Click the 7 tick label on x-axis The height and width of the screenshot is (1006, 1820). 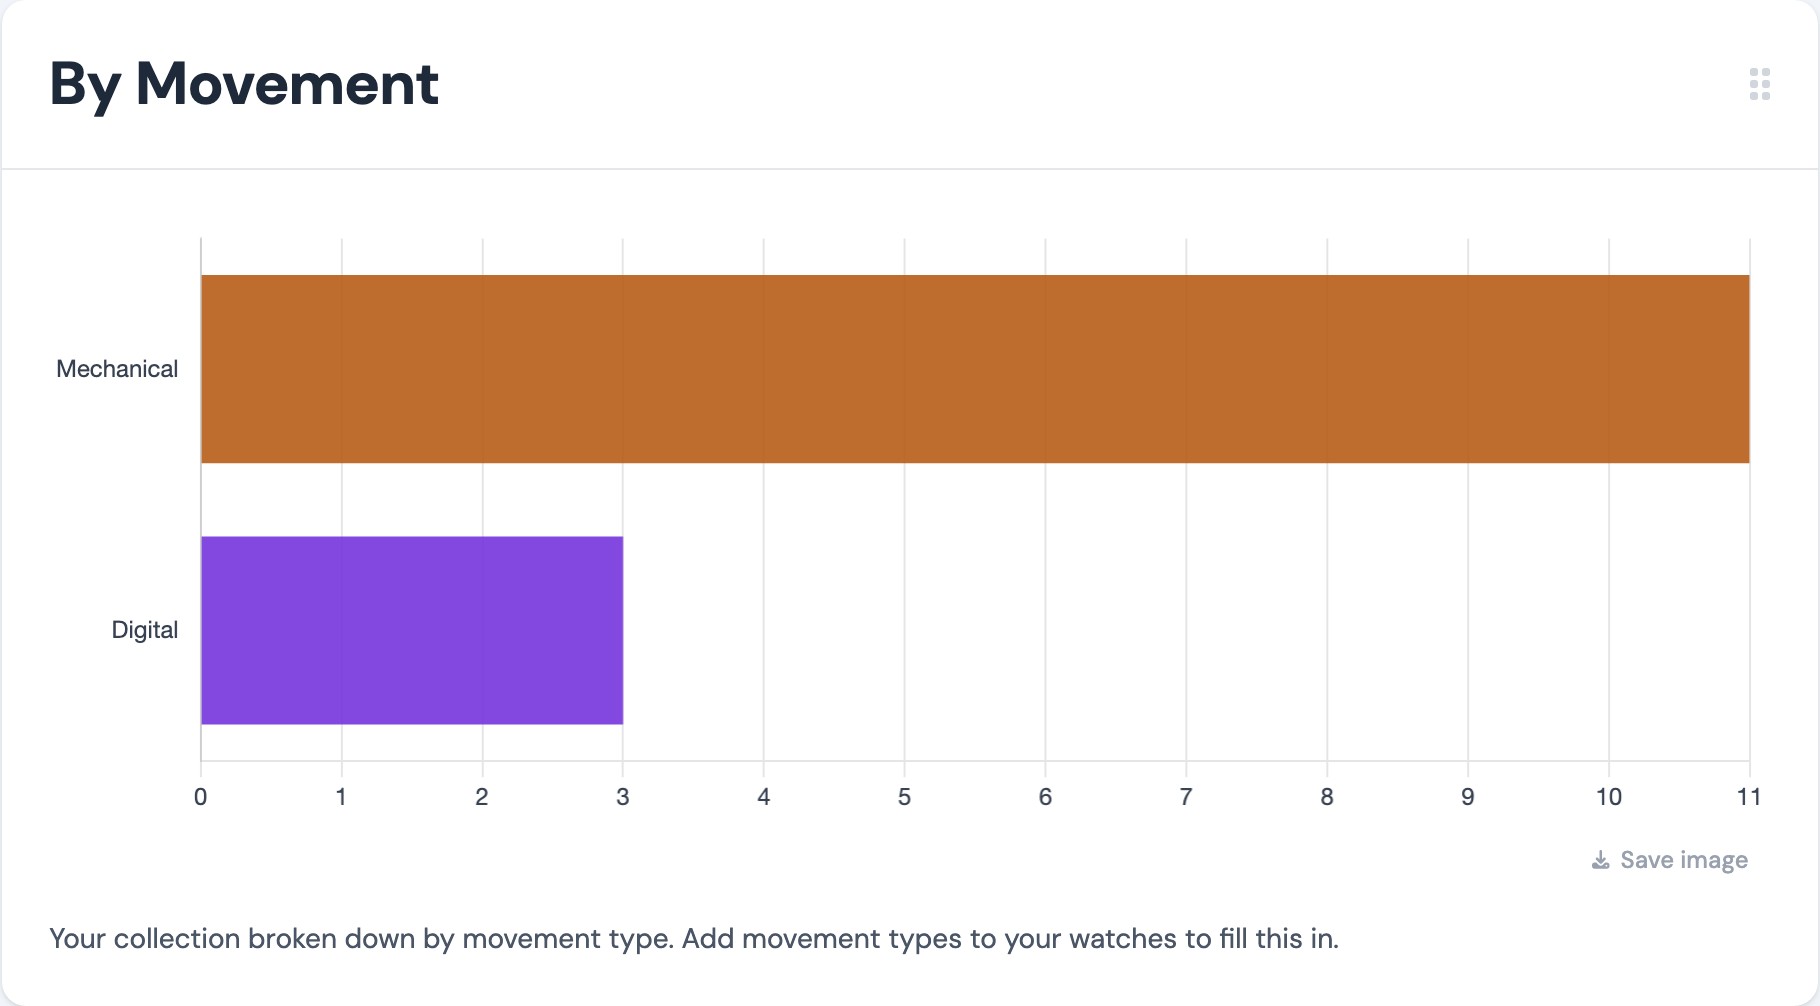[1186, 797]
